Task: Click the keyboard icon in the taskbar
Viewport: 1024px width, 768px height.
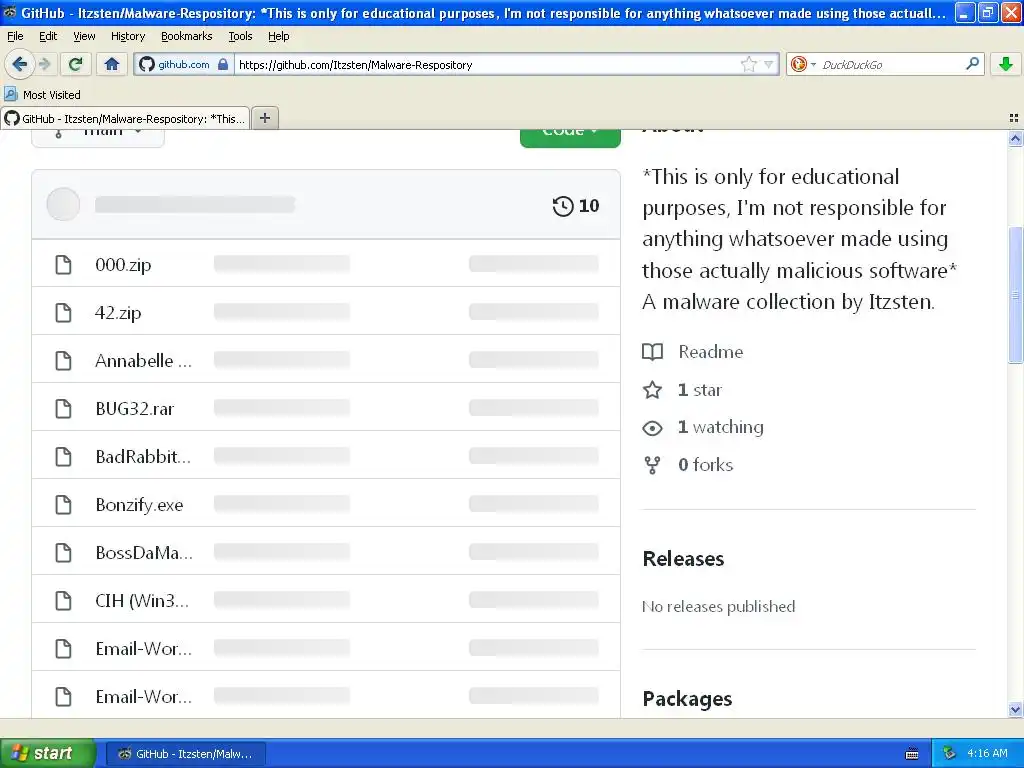Action: coord(912,754)
